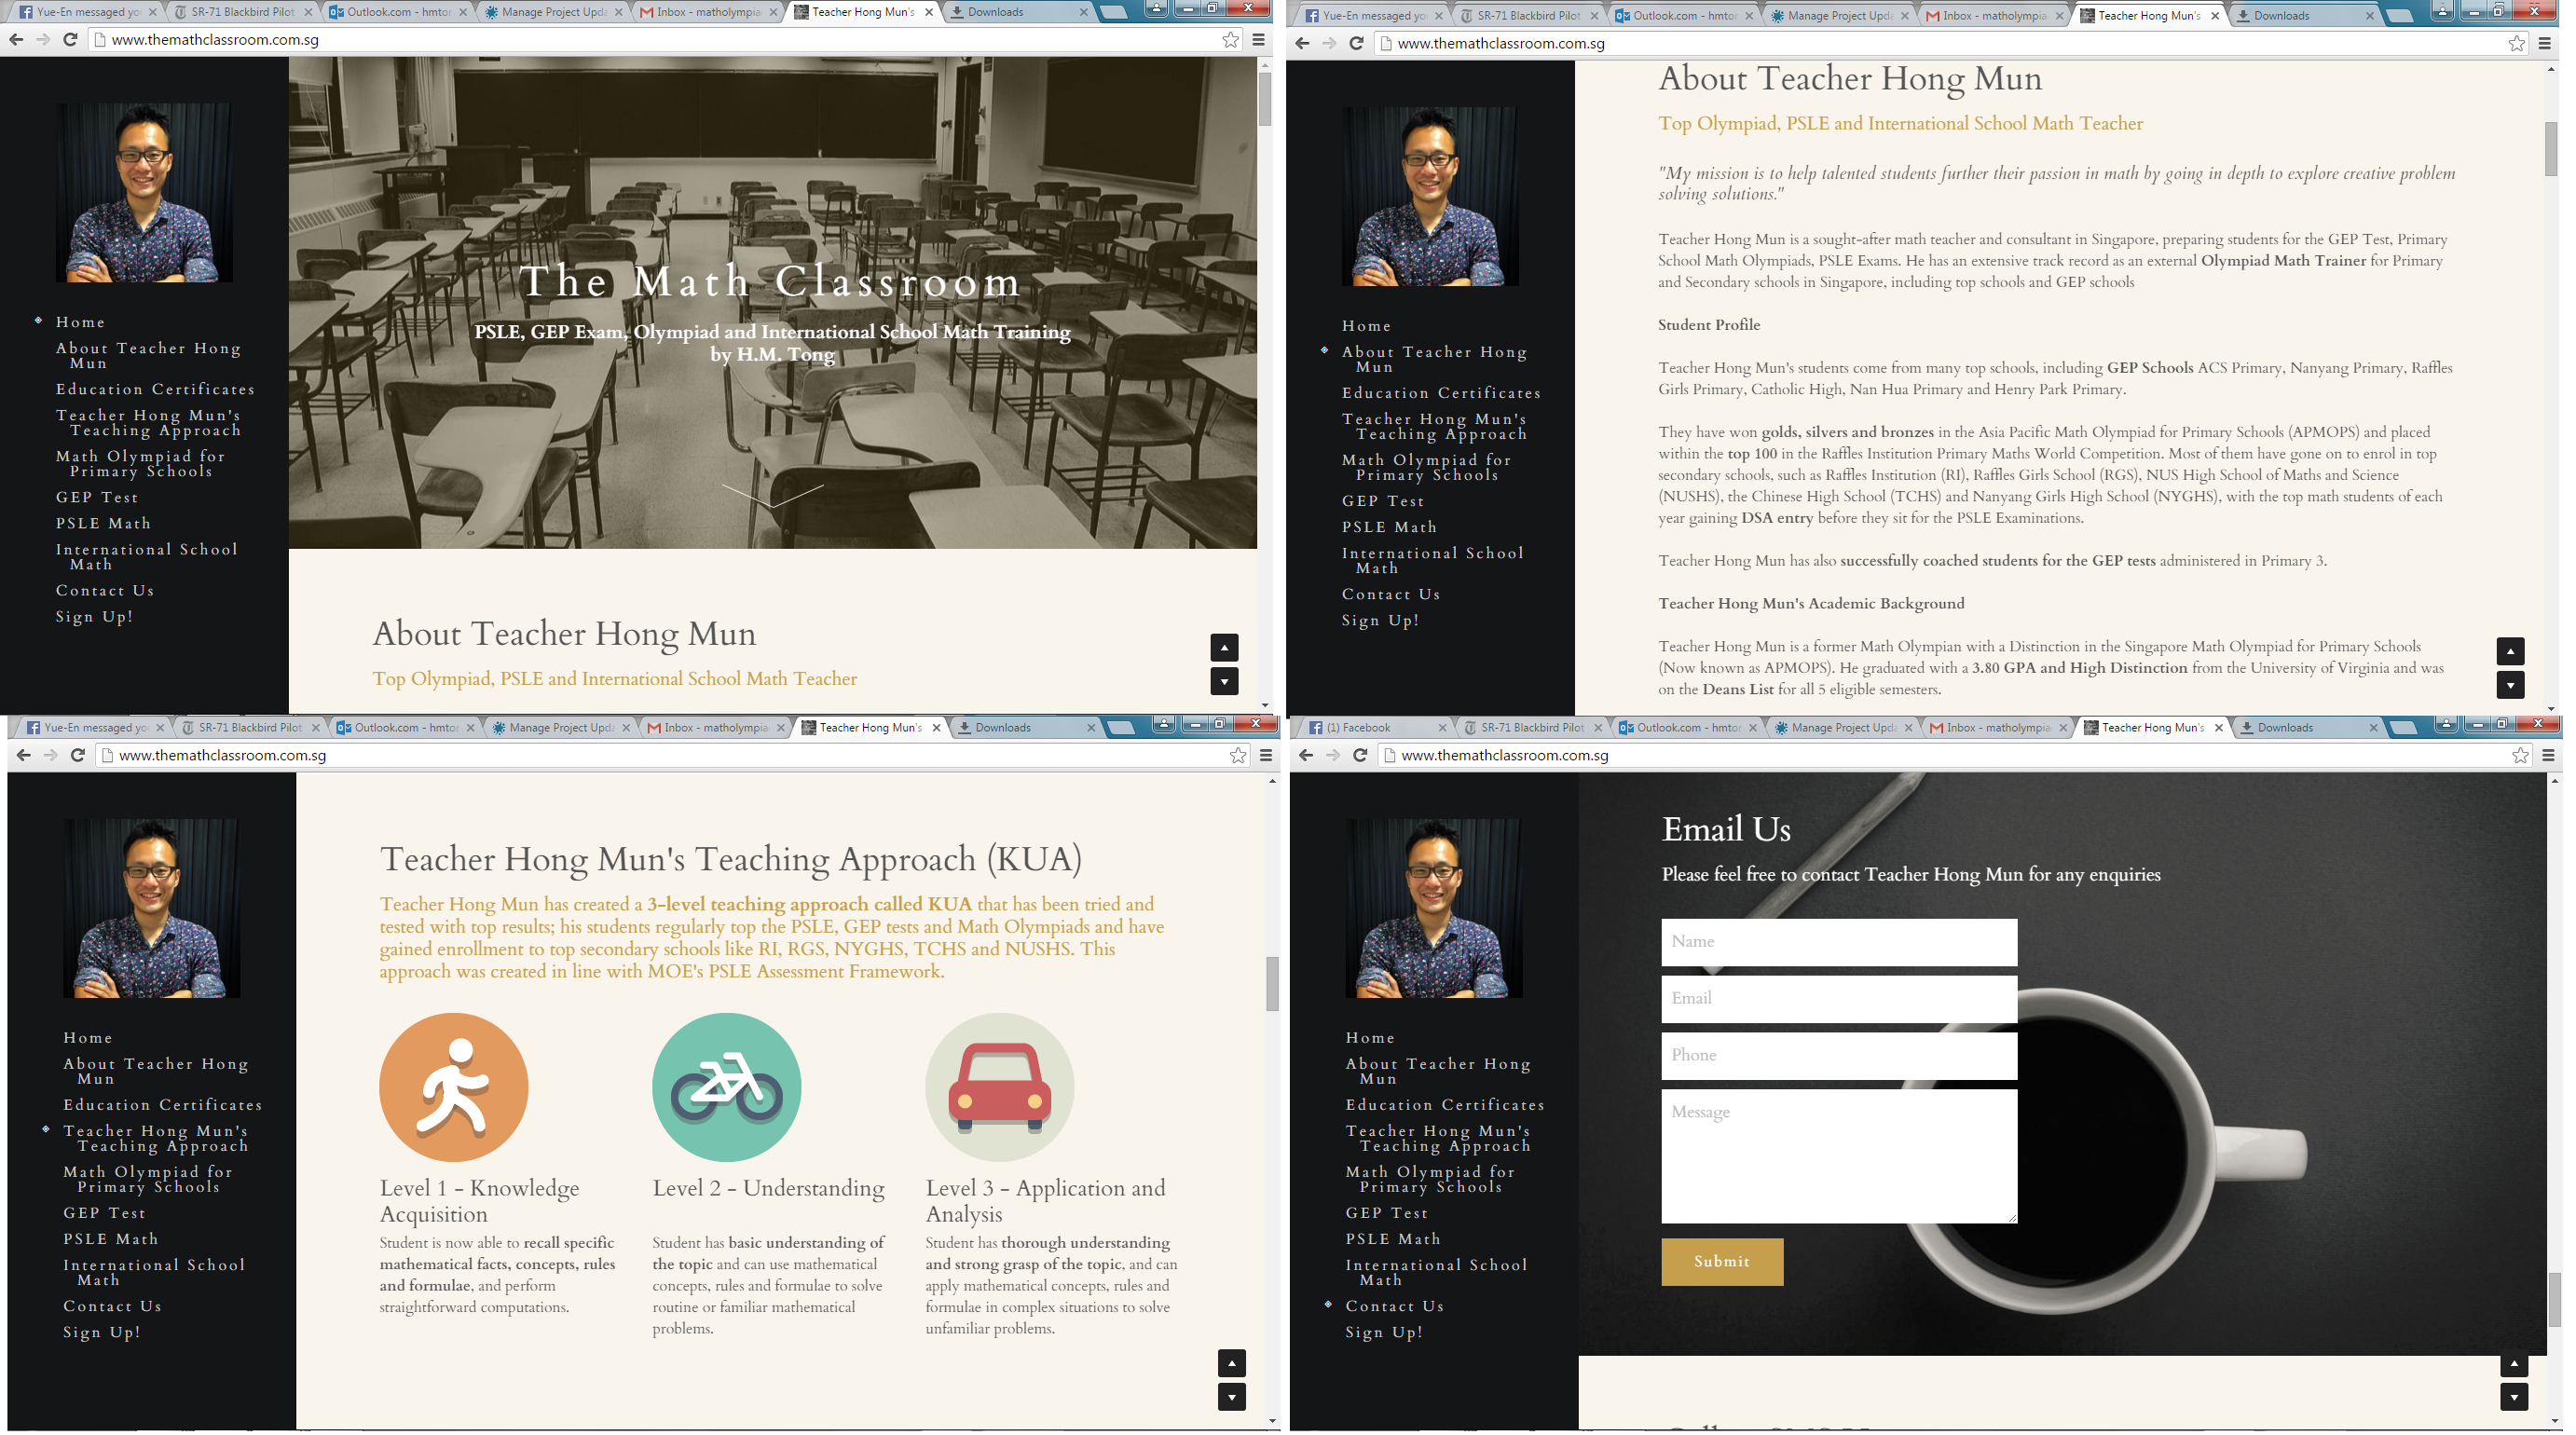Focus the Message text area
The height and width of the screenshot is (1435, 2576).
point(1839,1155)
